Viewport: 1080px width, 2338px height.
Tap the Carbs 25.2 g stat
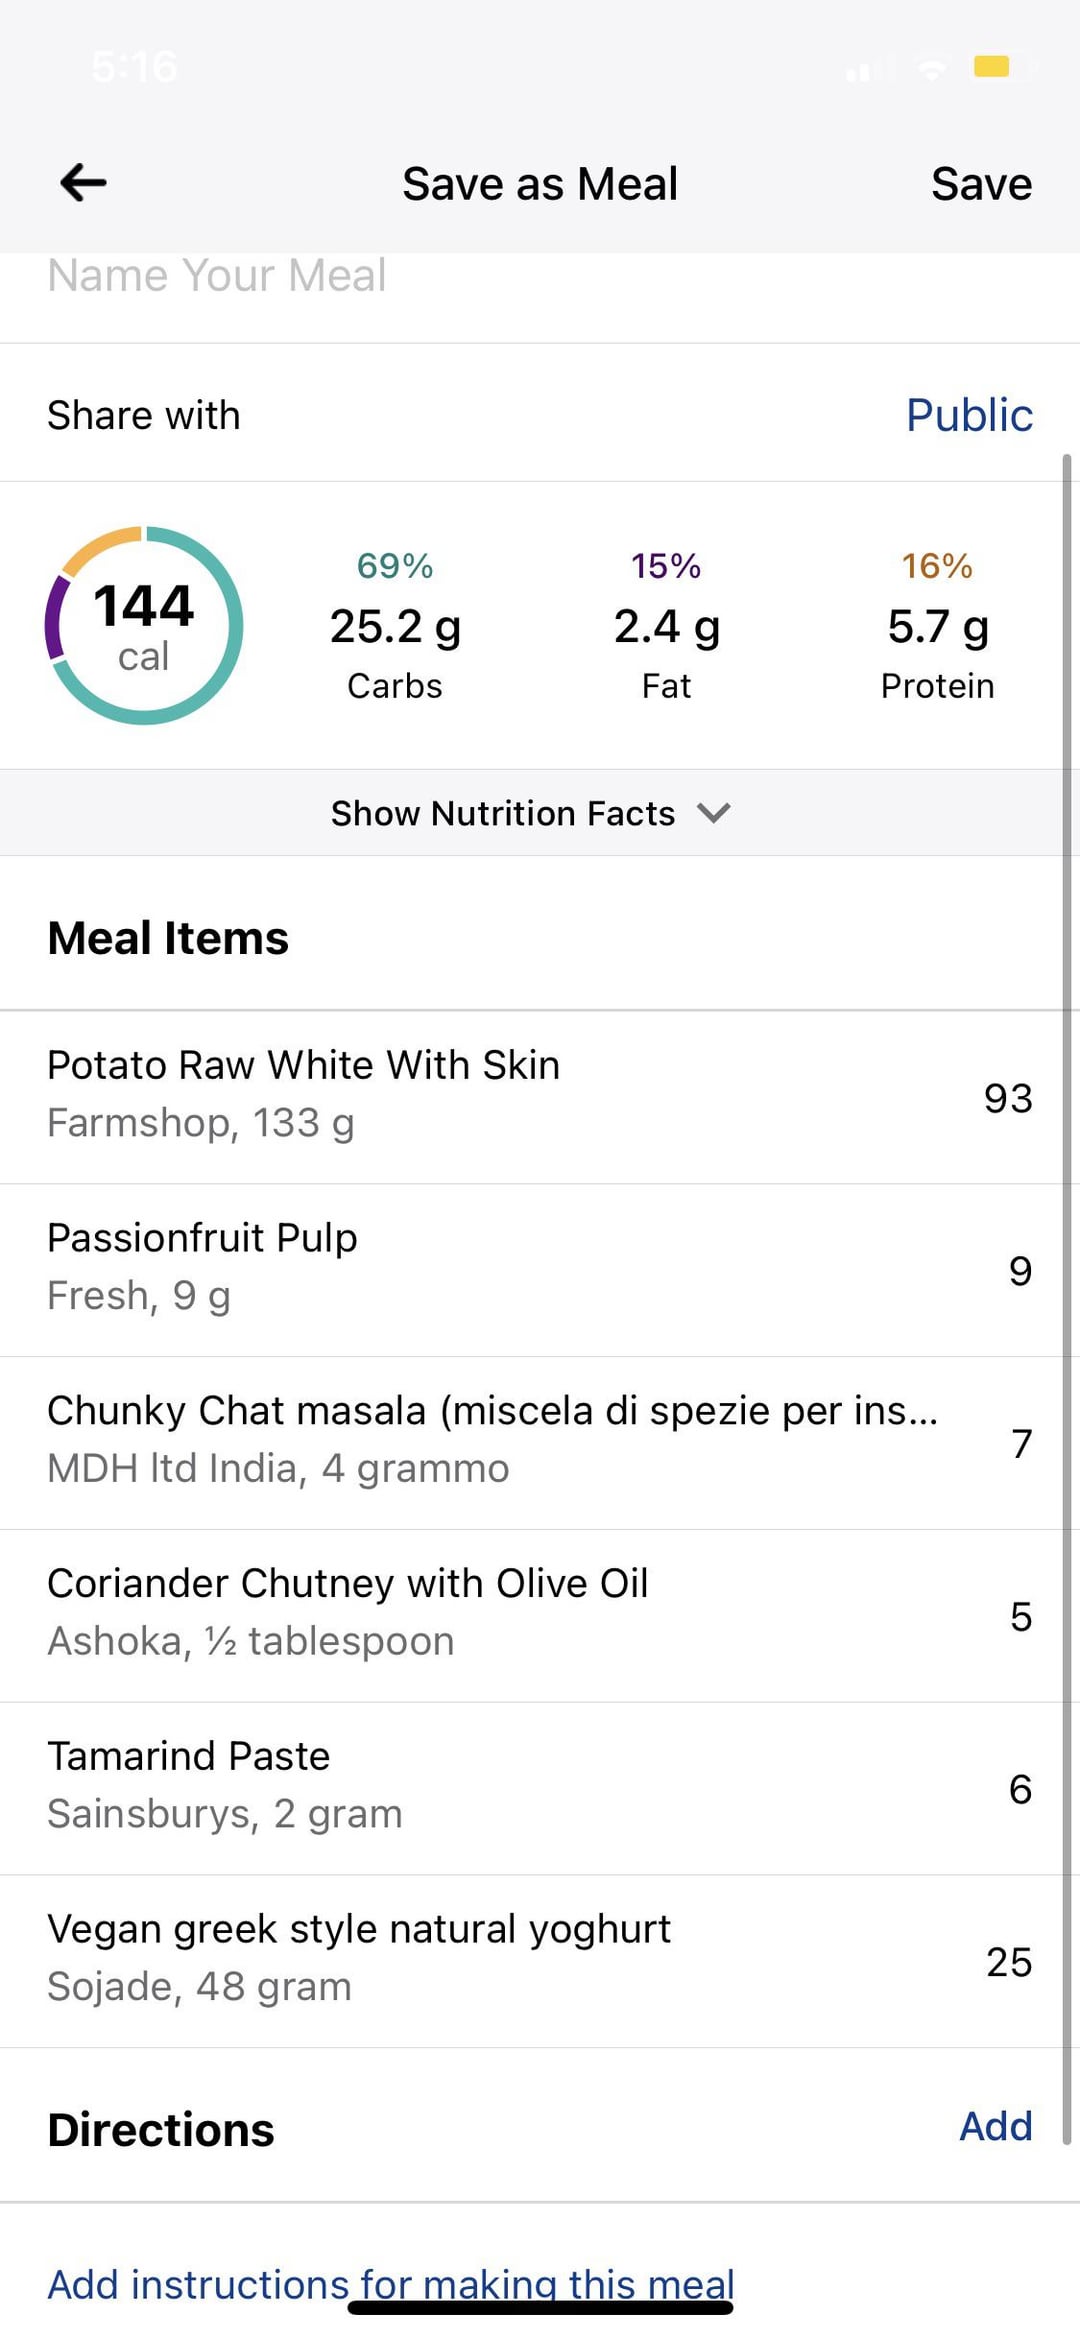tap(395, 626)
